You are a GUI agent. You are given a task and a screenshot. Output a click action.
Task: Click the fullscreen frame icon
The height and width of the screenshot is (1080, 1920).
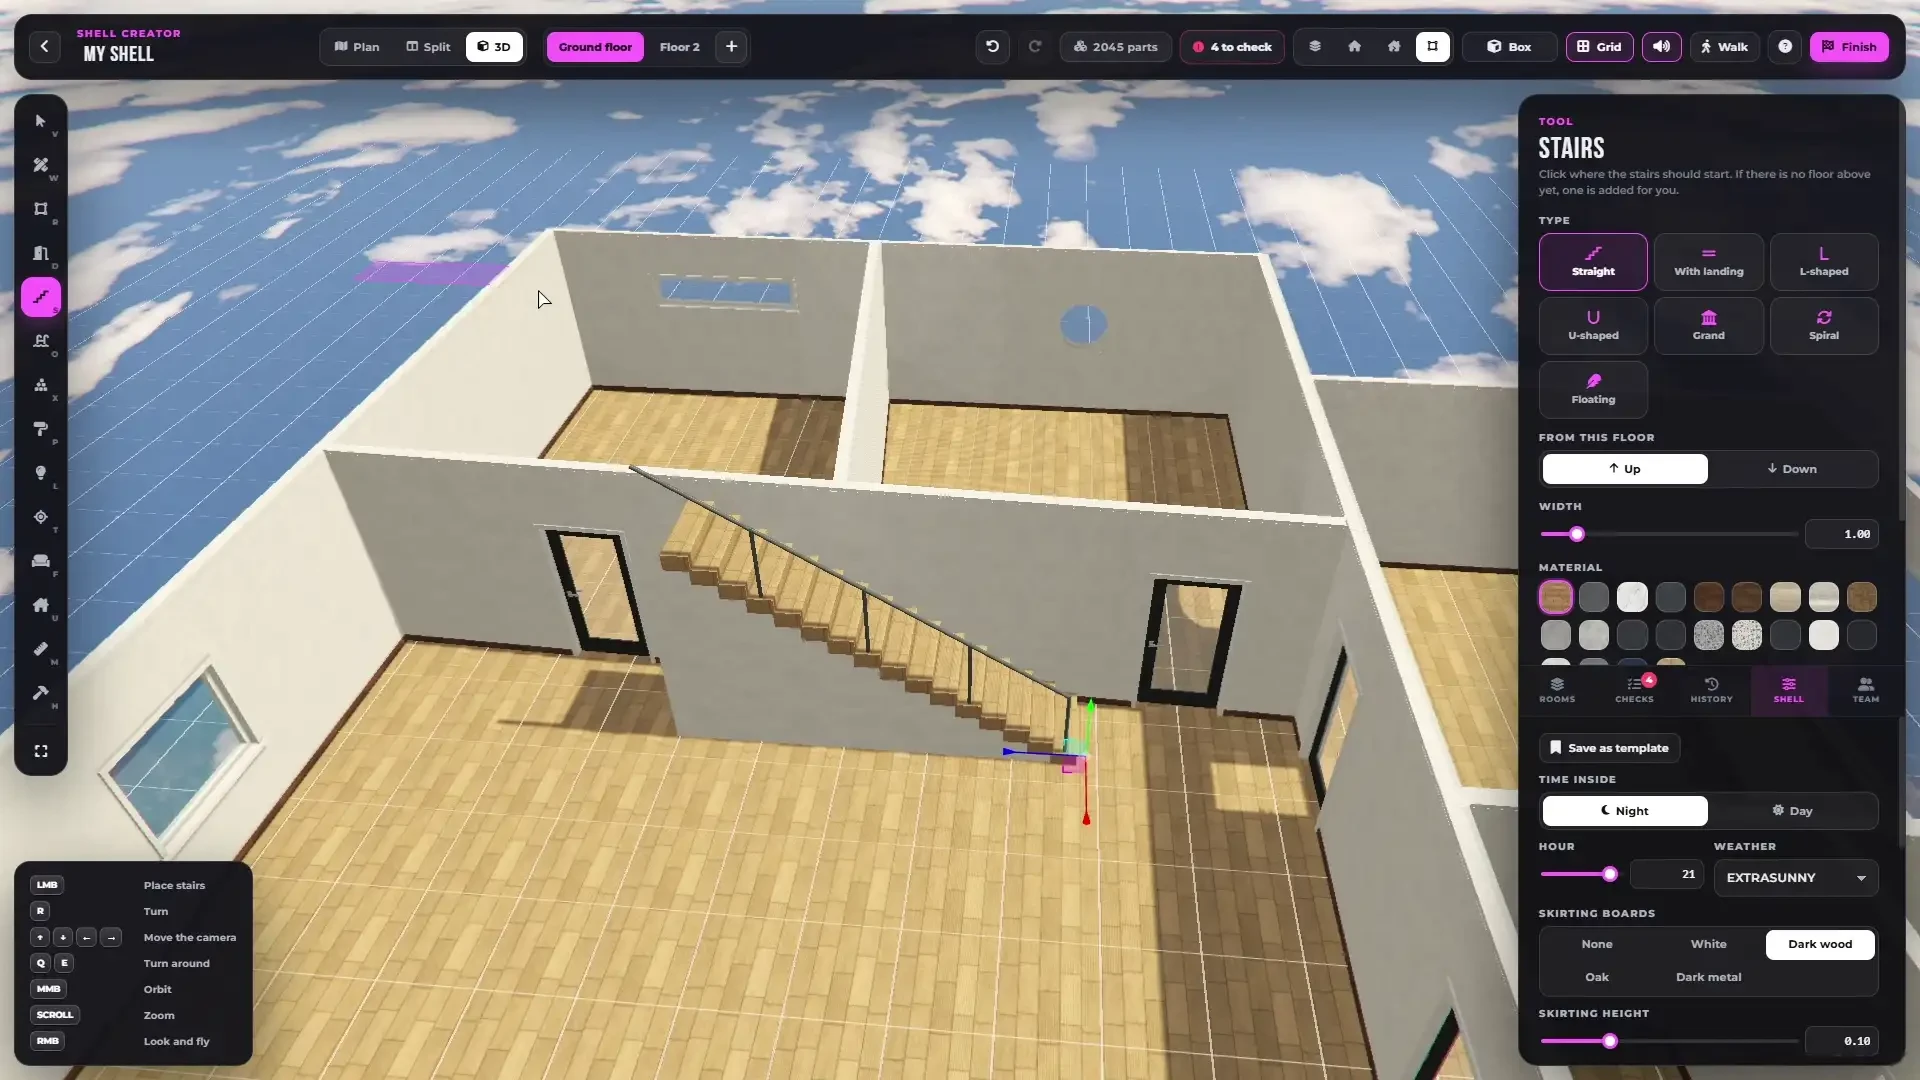click(41, 751)
